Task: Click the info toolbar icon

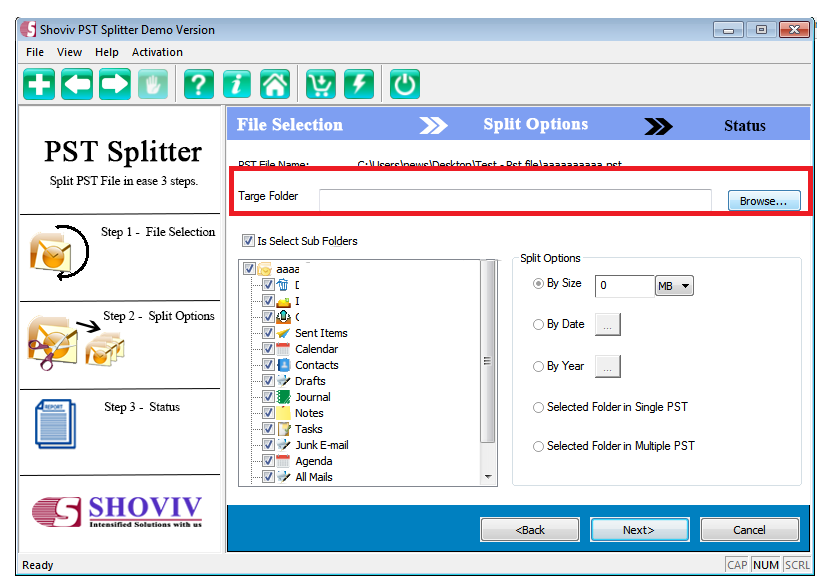Action: pos(236,84)
